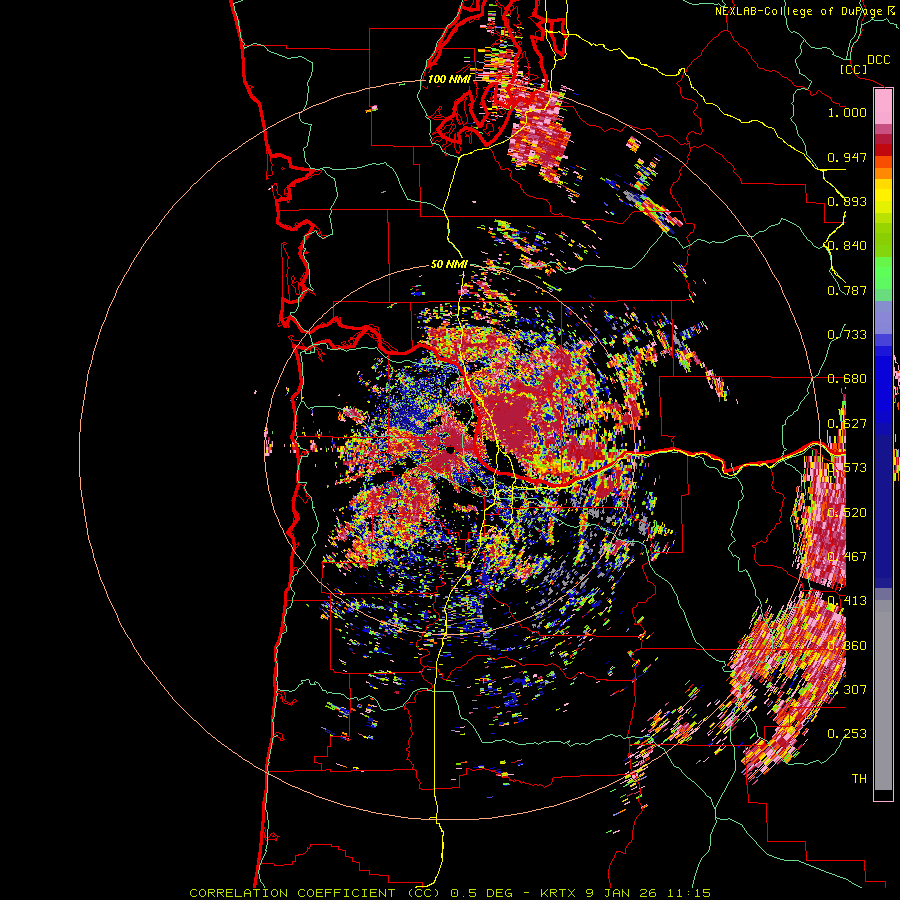Click the 0.787 scale value
The width and height of the screenshot is (900, 900).
[x=847, y=290]
